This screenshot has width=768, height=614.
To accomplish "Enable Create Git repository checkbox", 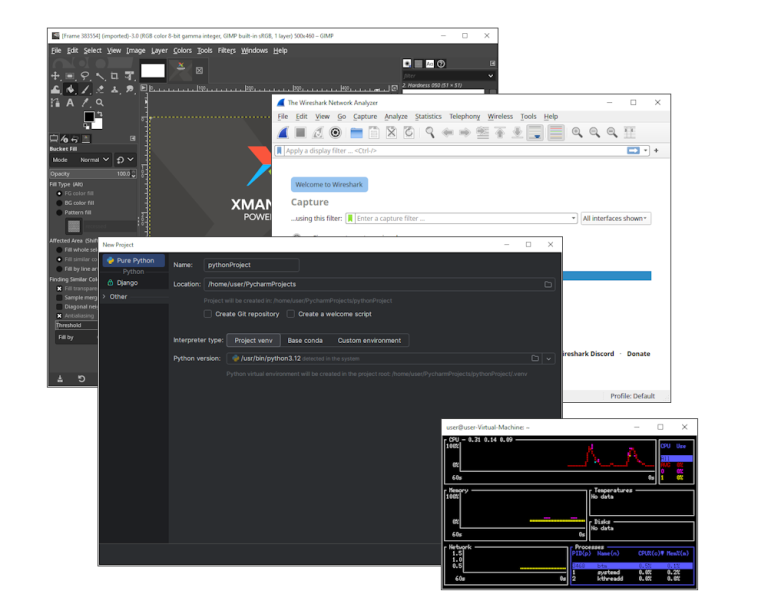I will coord(208,314).
